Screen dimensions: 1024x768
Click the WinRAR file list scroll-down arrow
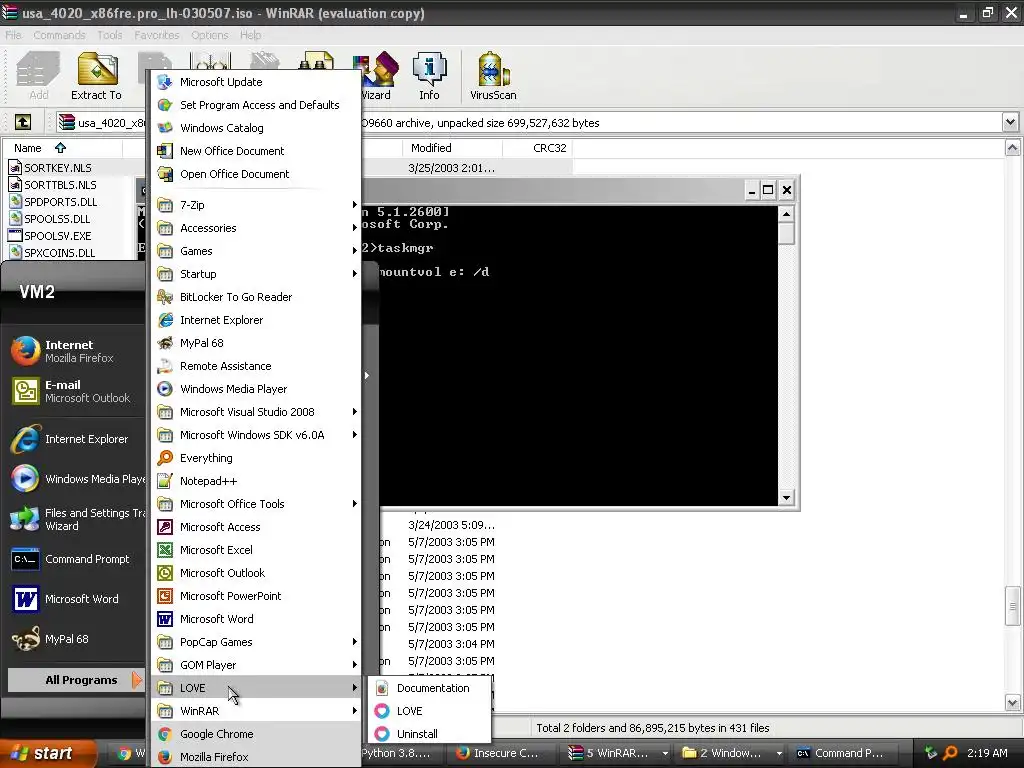point(1012,703)
